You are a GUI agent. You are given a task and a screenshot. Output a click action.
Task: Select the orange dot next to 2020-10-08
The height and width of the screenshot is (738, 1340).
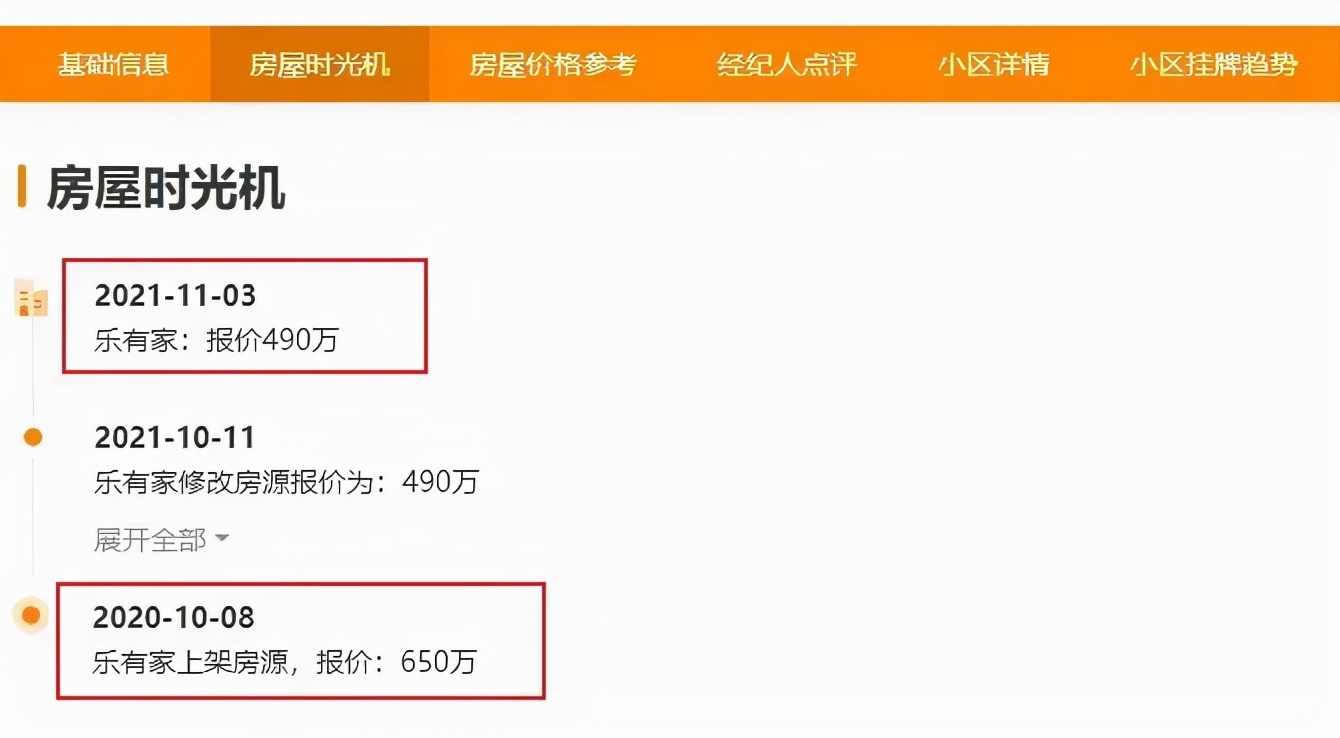pos(31,614)
